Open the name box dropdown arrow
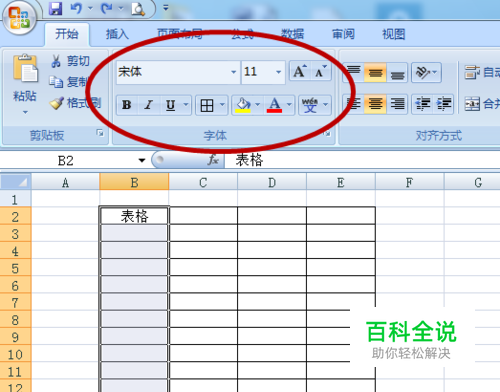Screen dimensions: 500x392 [x=142, y=161]
